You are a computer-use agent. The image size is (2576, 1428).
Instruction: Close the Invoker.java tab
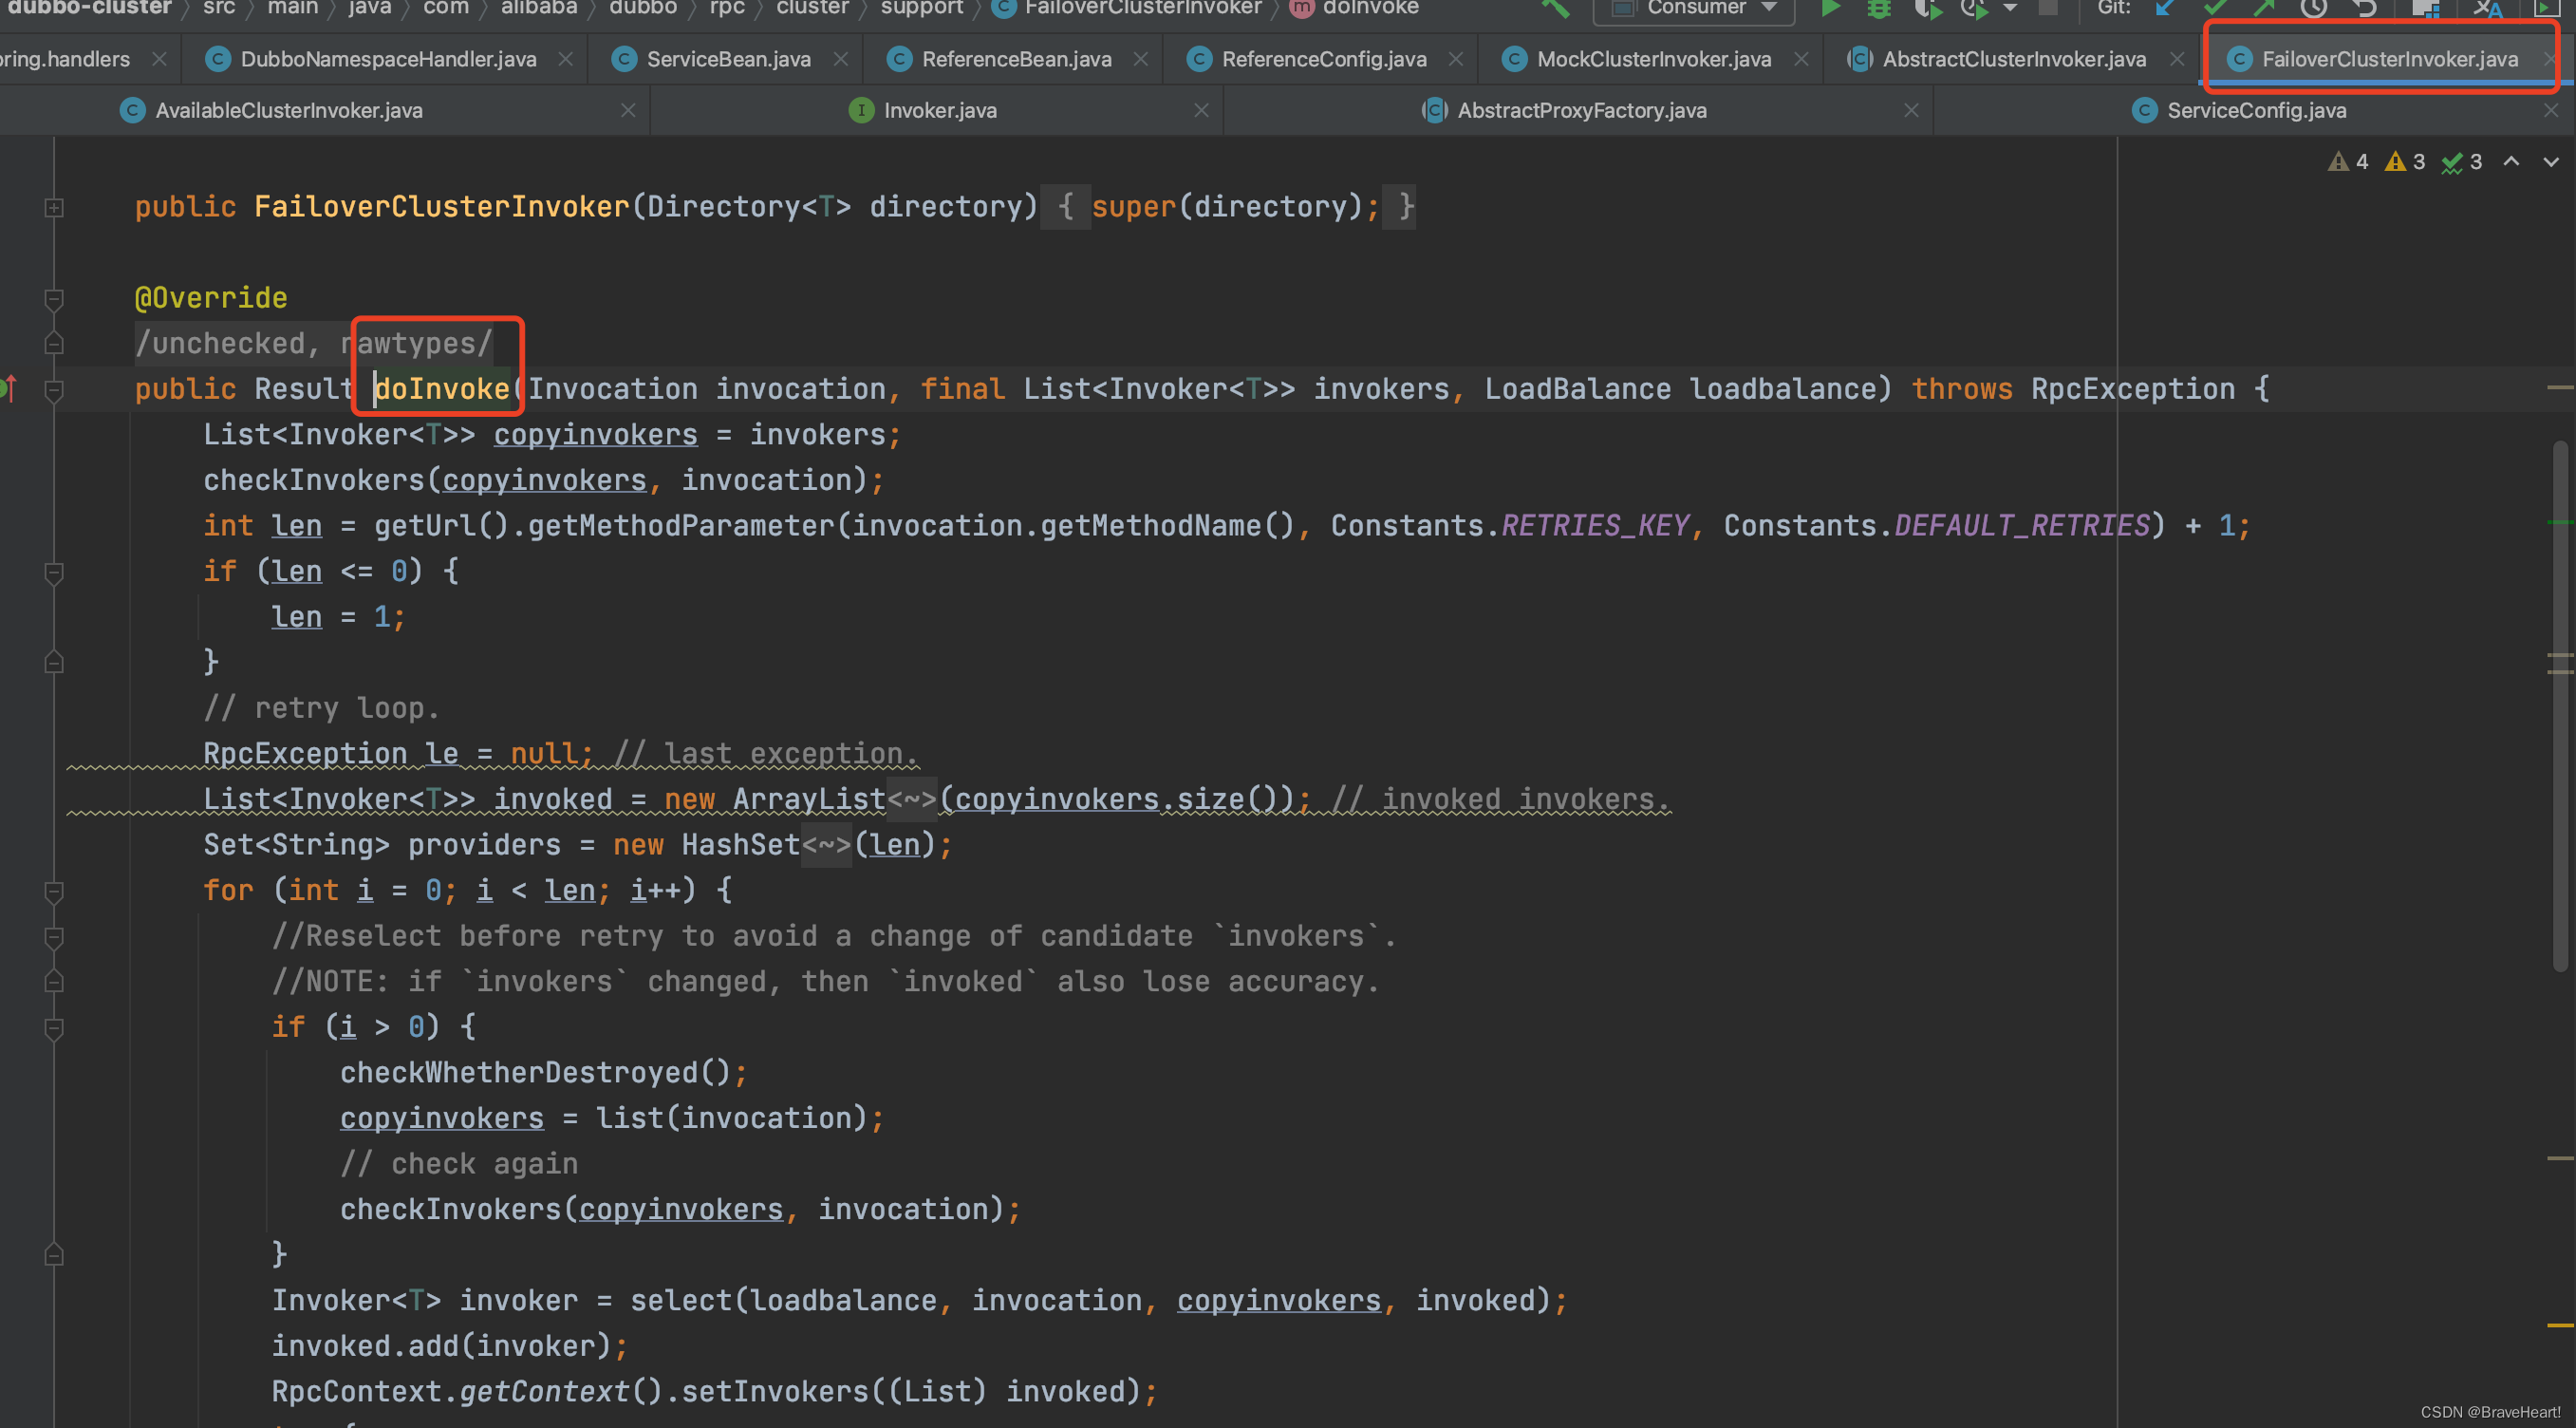tap(1202, 110)
